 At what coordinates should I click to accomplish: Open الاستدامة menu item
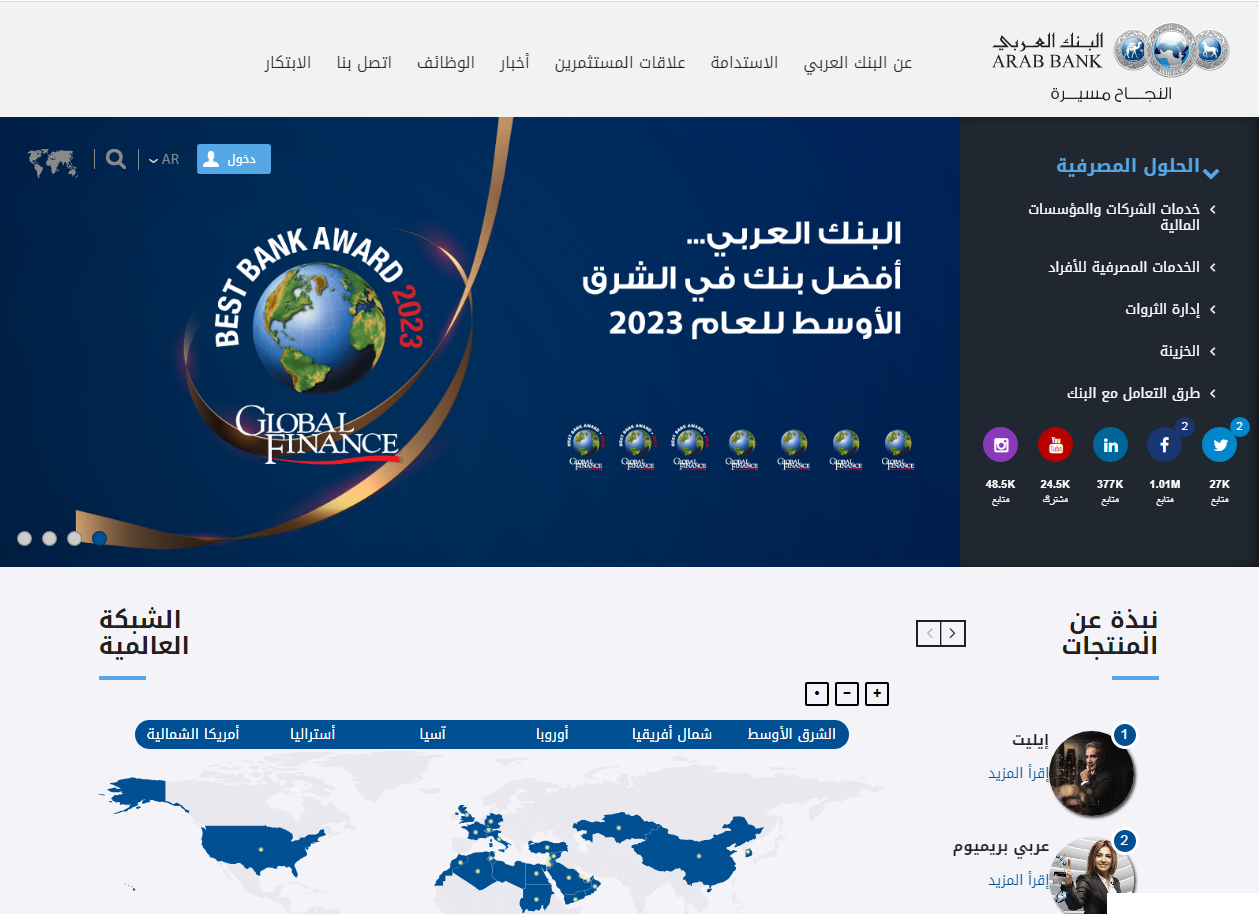tap(744, 63)
